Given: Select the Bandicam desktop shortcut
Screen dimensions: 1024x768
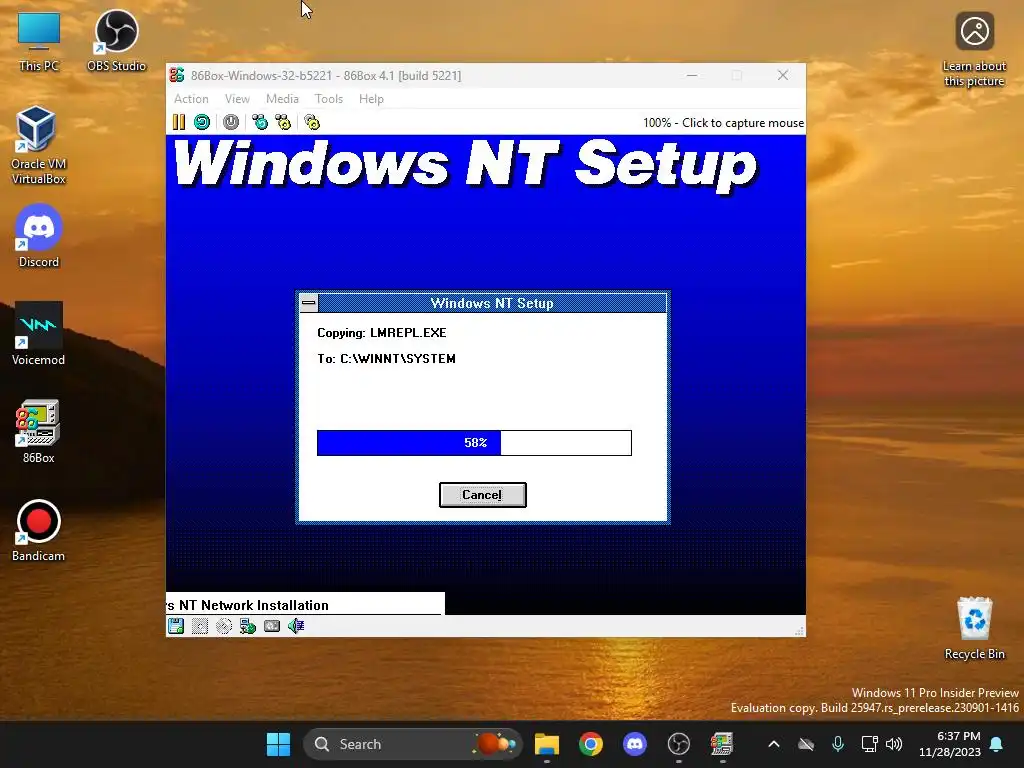Looking at the screenshot, I should click(x=39, y=530).
